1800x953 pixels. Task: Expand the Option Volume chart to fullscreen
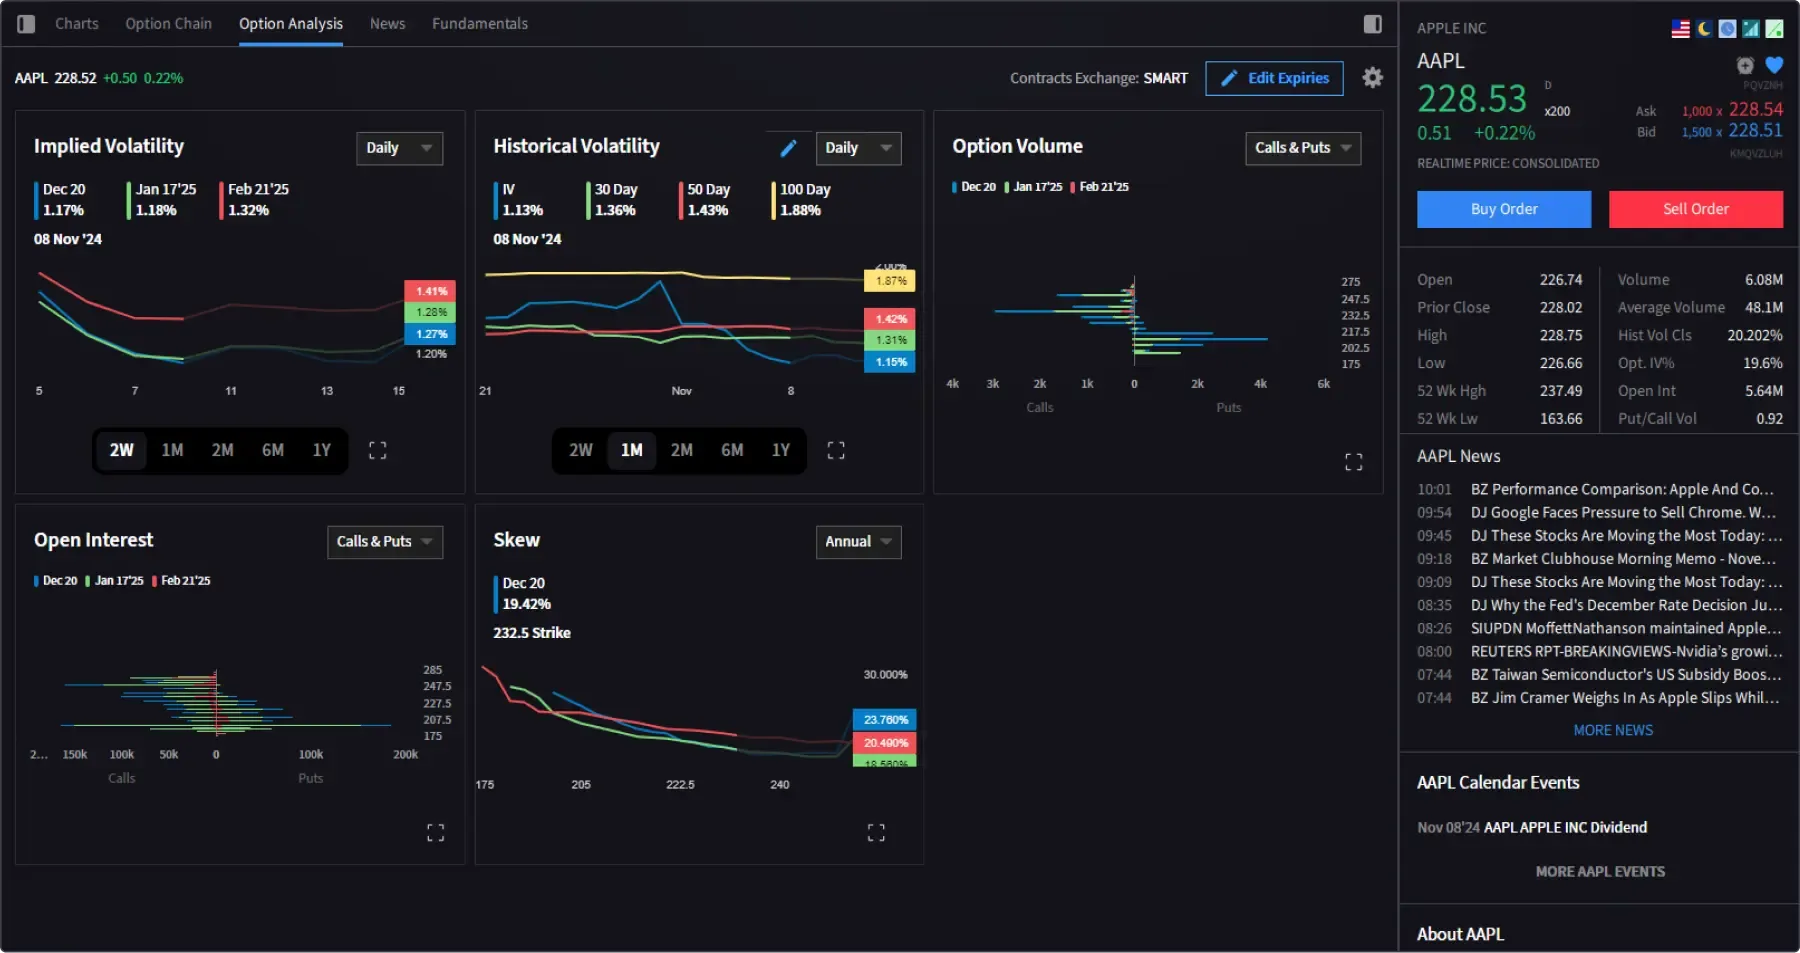pos(1354,461)
